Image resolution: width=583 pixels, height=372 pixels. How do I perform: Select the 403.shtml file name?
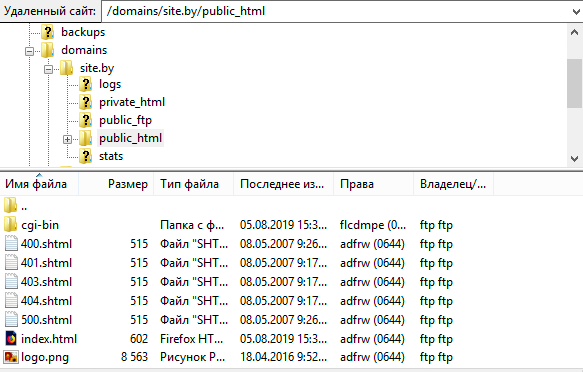coord(46,282)
